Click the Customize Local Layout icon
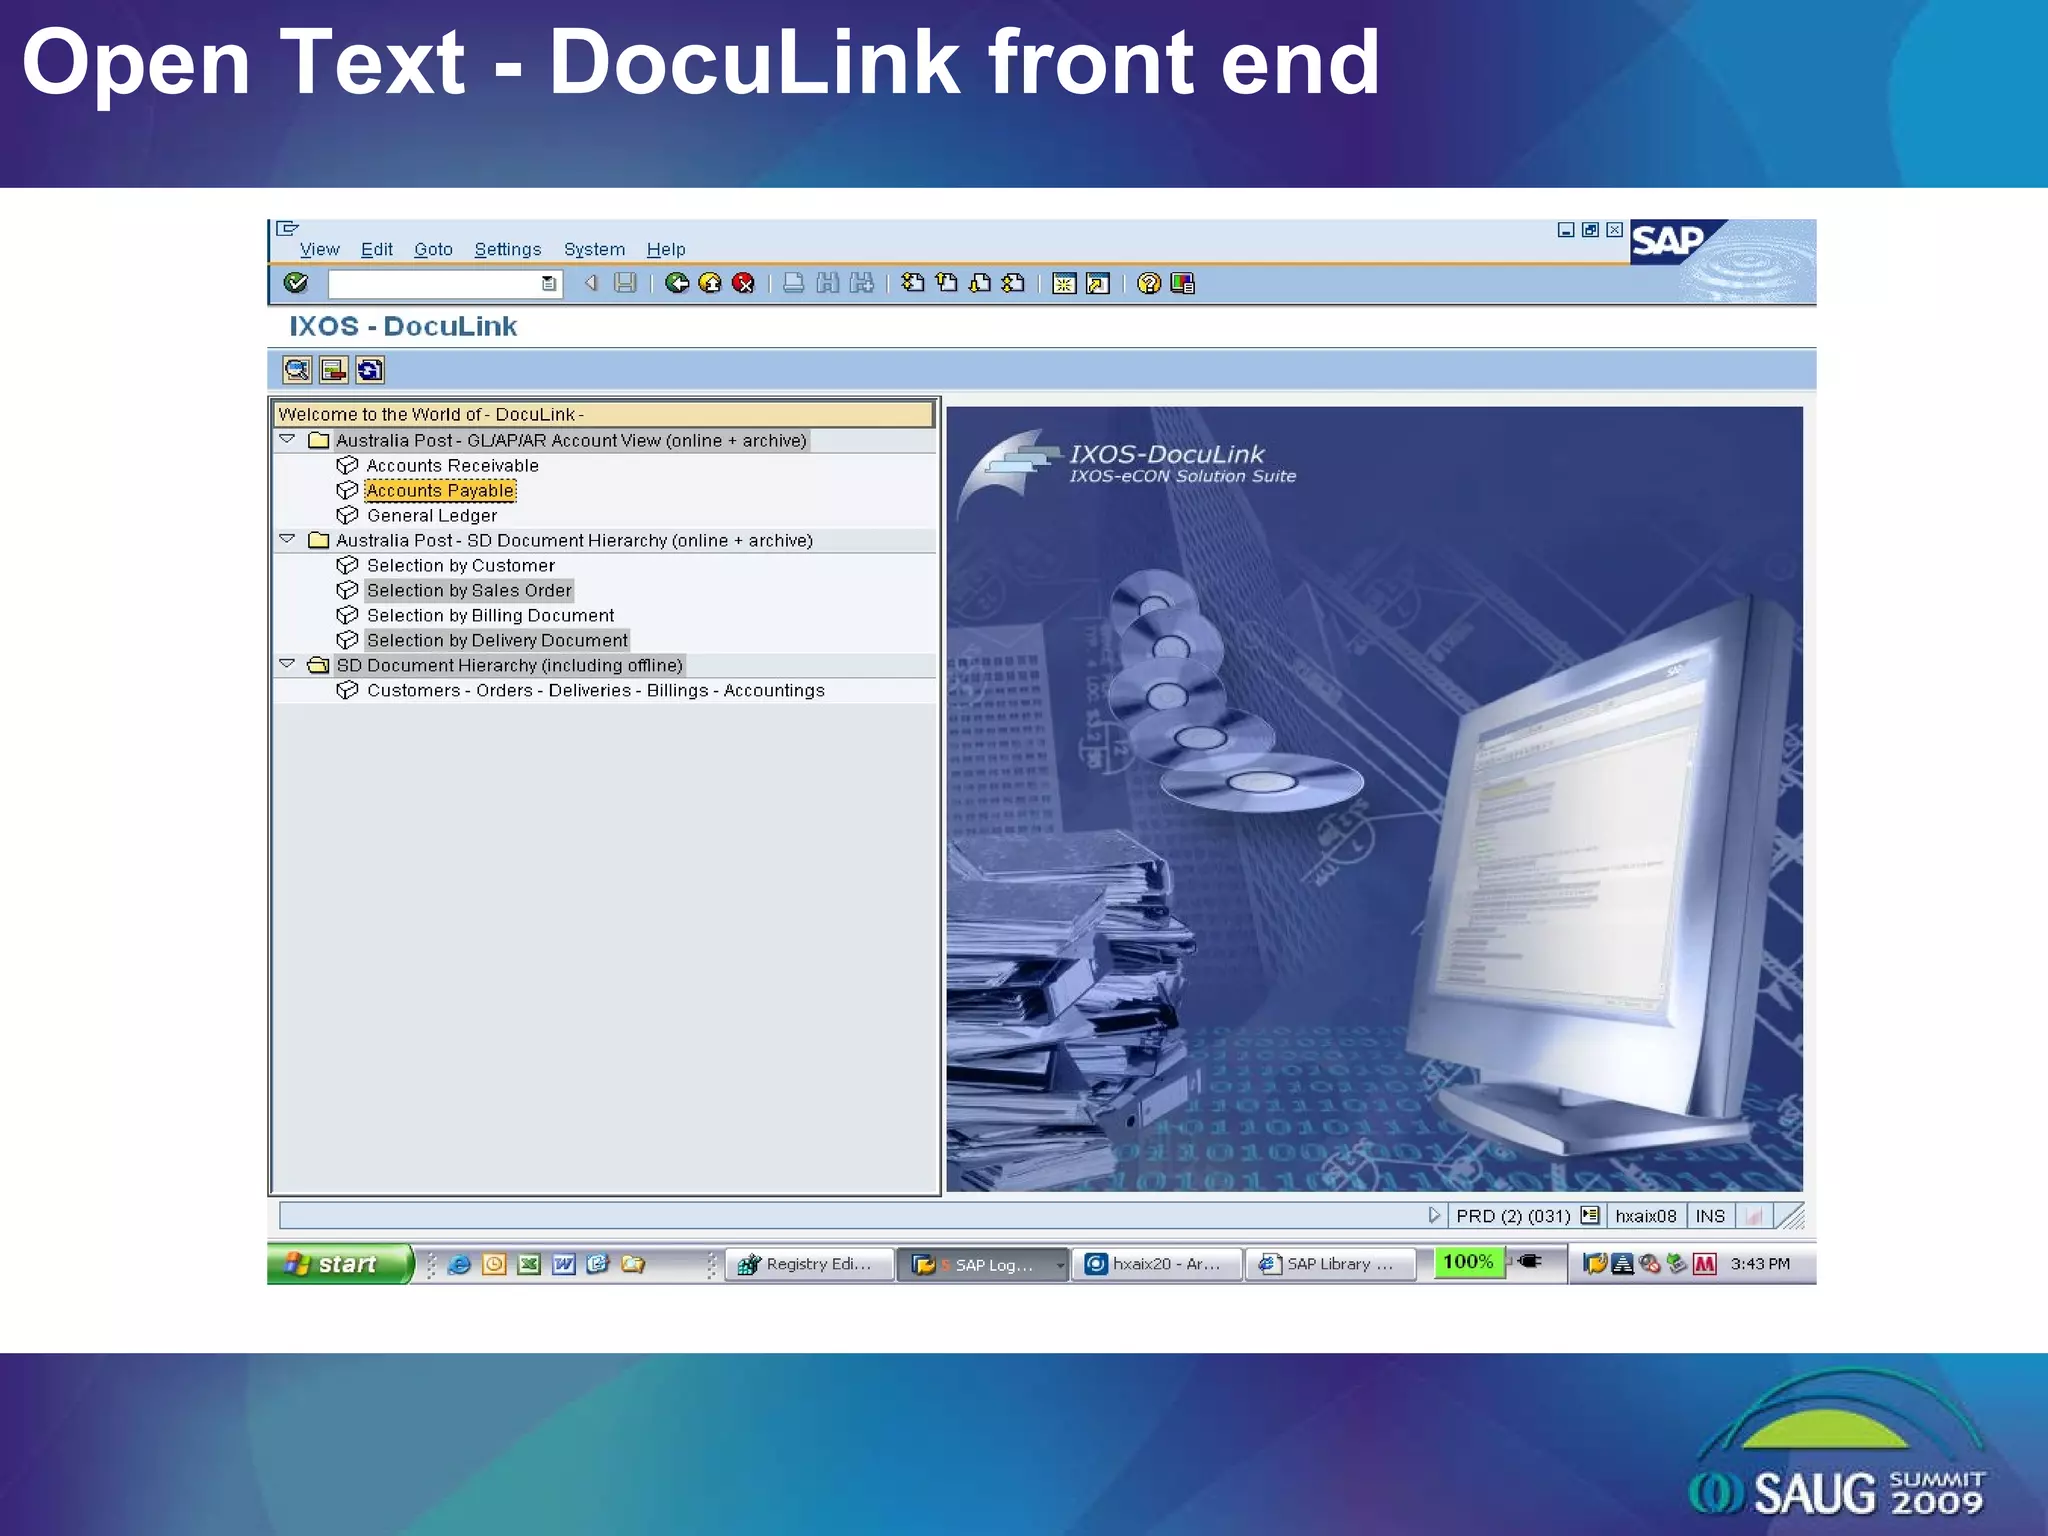Image resolution: width=2048 pixels, height=1536 pixels. coord(1182,284)
